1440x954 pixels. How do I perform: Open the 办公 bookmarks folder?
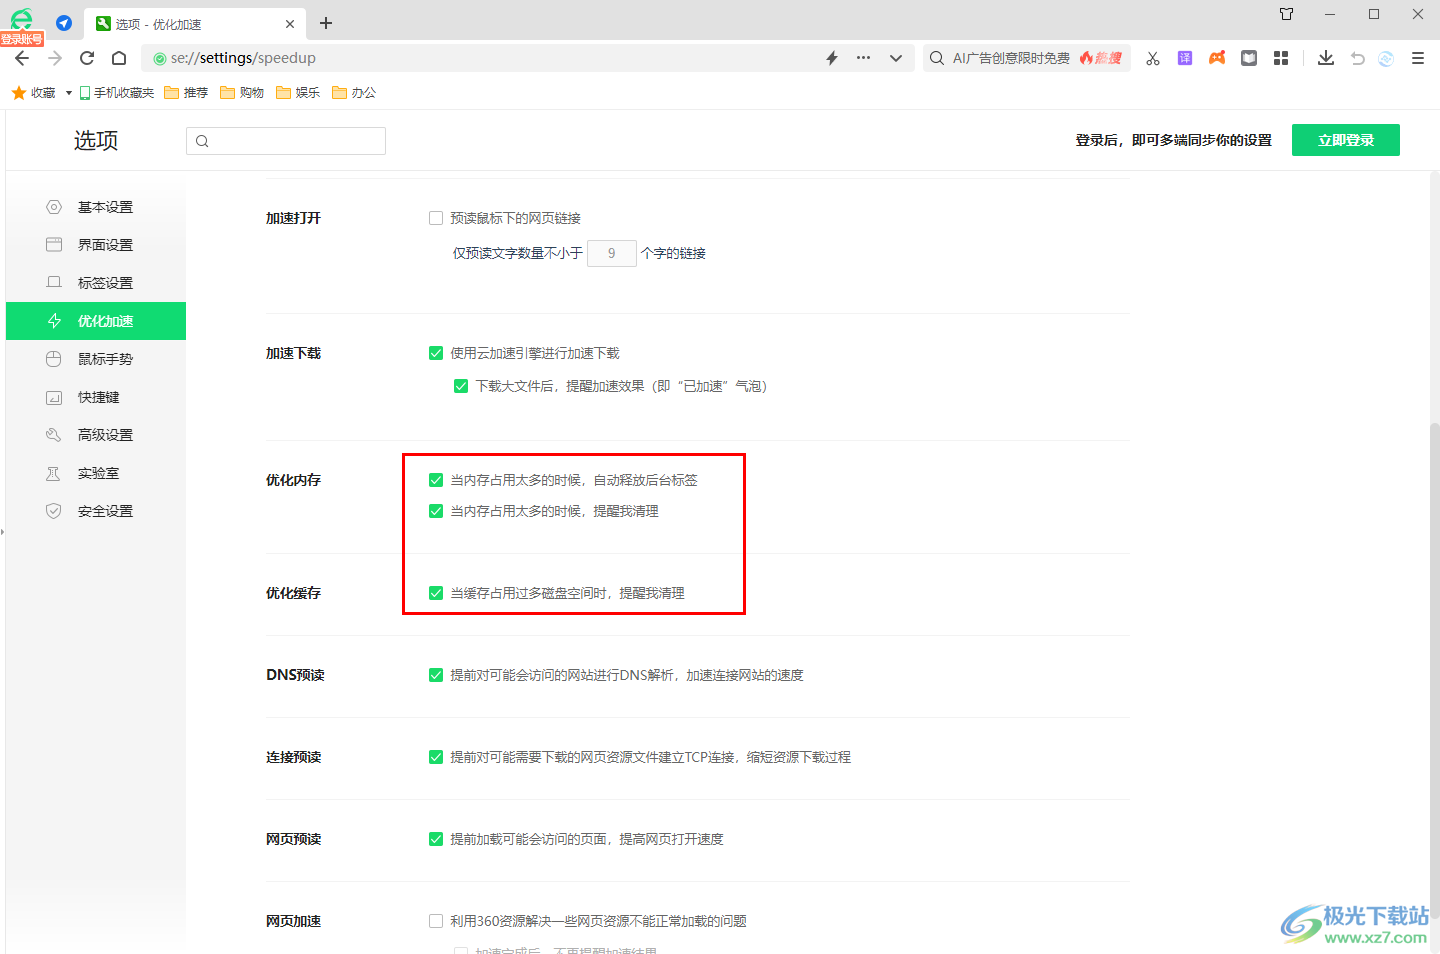(354, 93)
